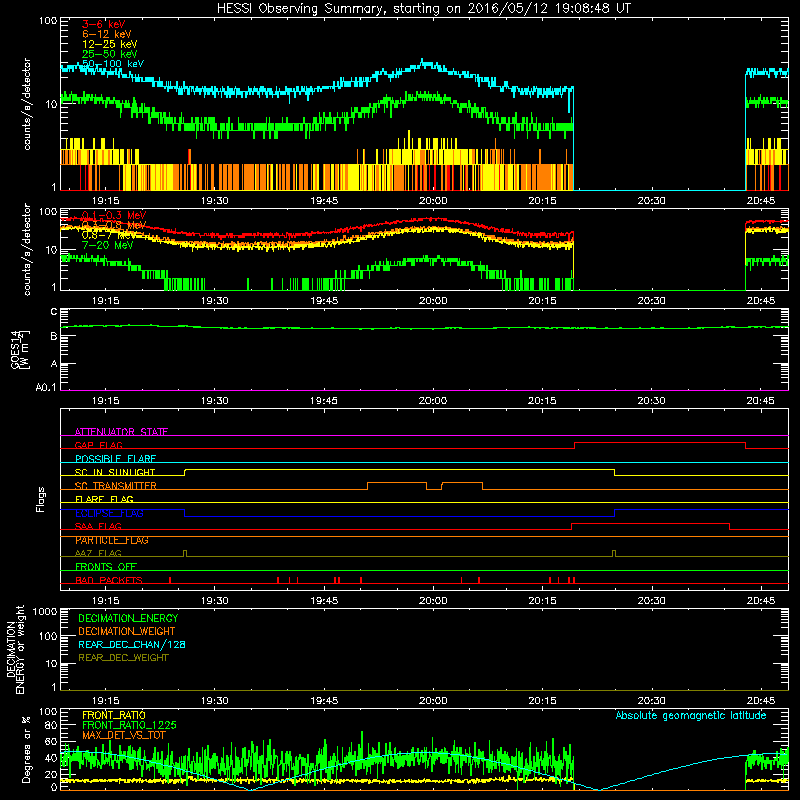Click the vertical Flags axis title
The width and height of the screenshot is (800, 800).
(x=41, y=499)
